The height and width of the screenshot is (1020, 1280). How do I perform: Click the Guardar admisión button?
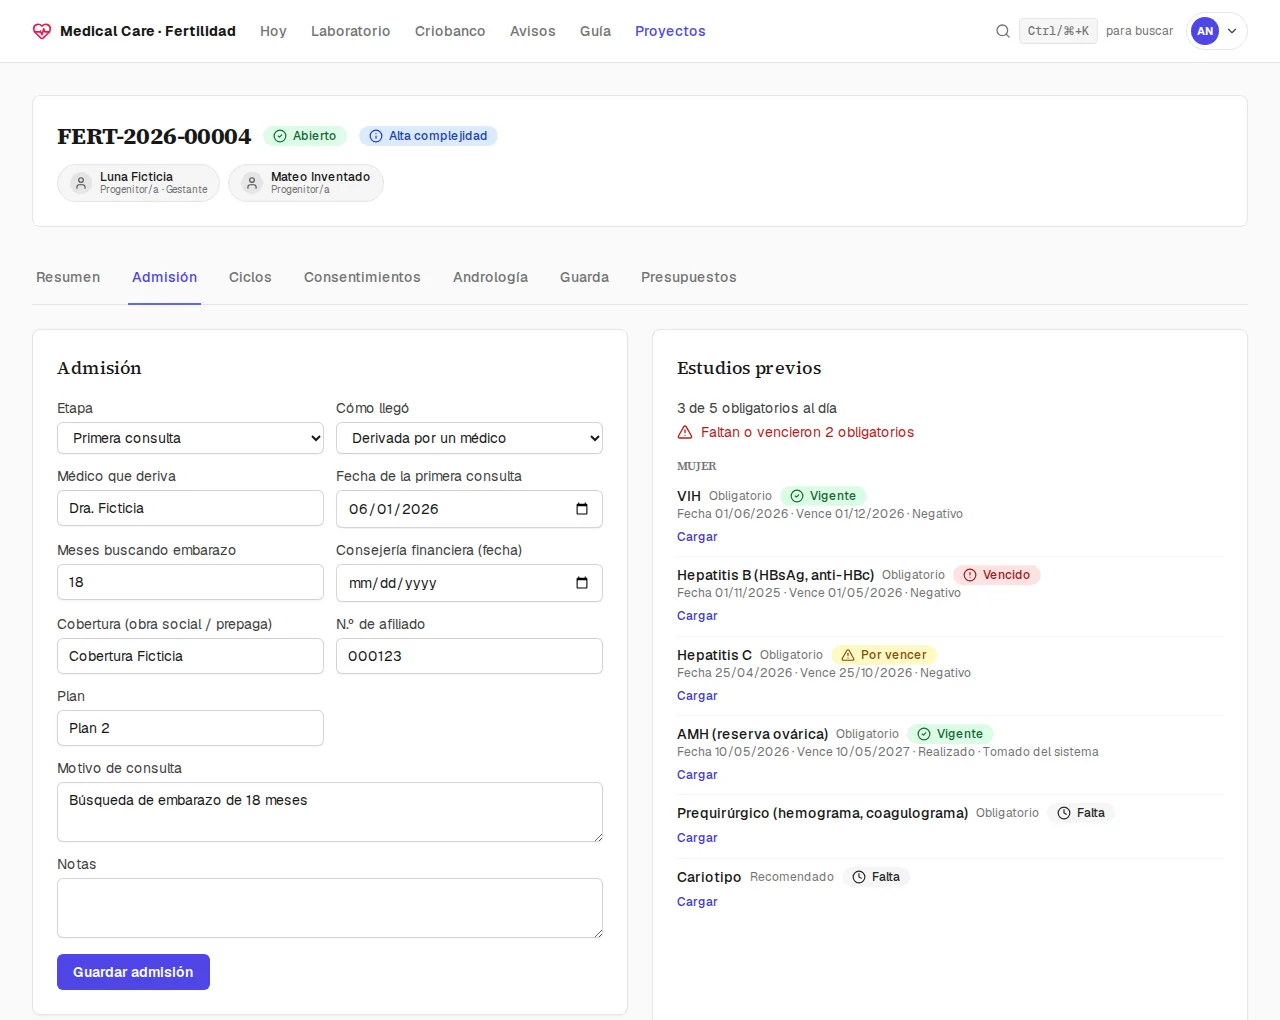pyautogui.click(x=133, y=972)
